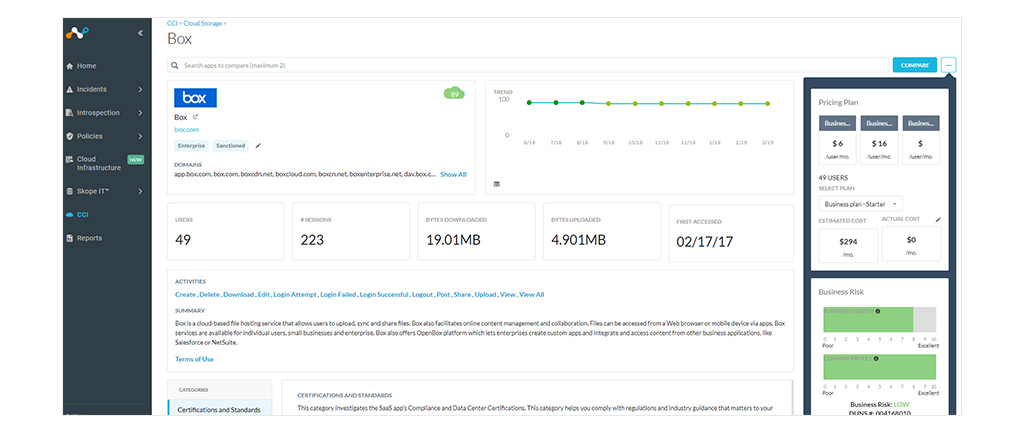The image size is (1024, 442).
Task: Open the Business plan - Starter dropdown
Action: pyautogui.click(x=861, y=204)
